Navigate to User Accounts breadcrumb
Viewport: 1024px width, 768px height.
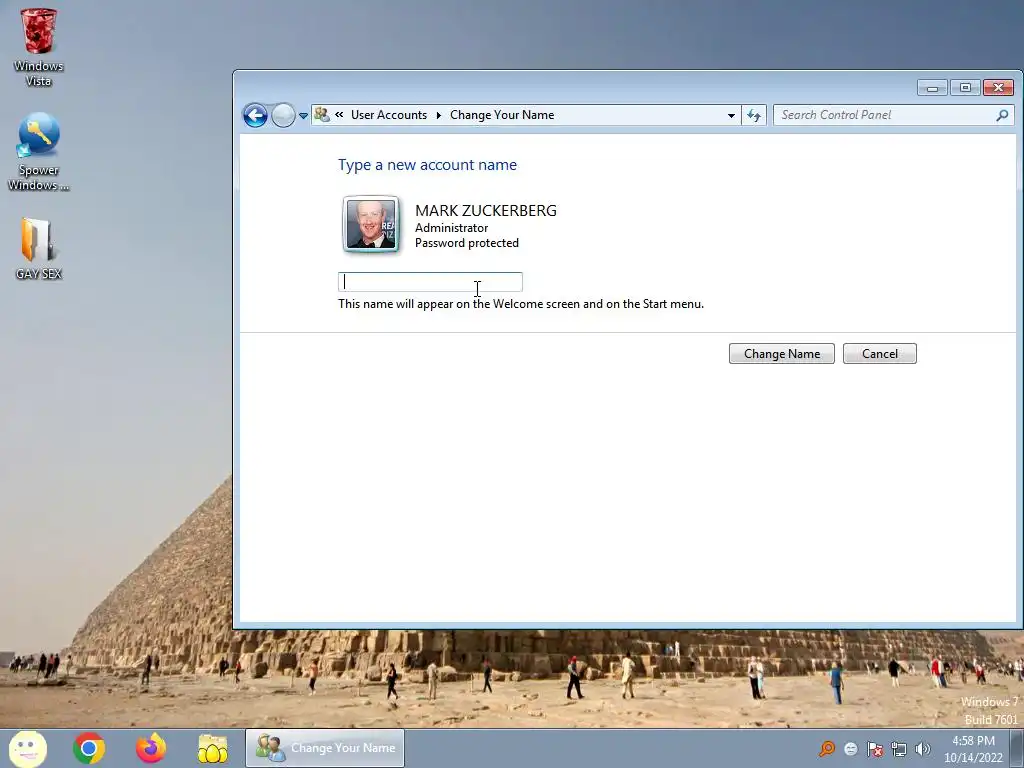tap(389, 115)
